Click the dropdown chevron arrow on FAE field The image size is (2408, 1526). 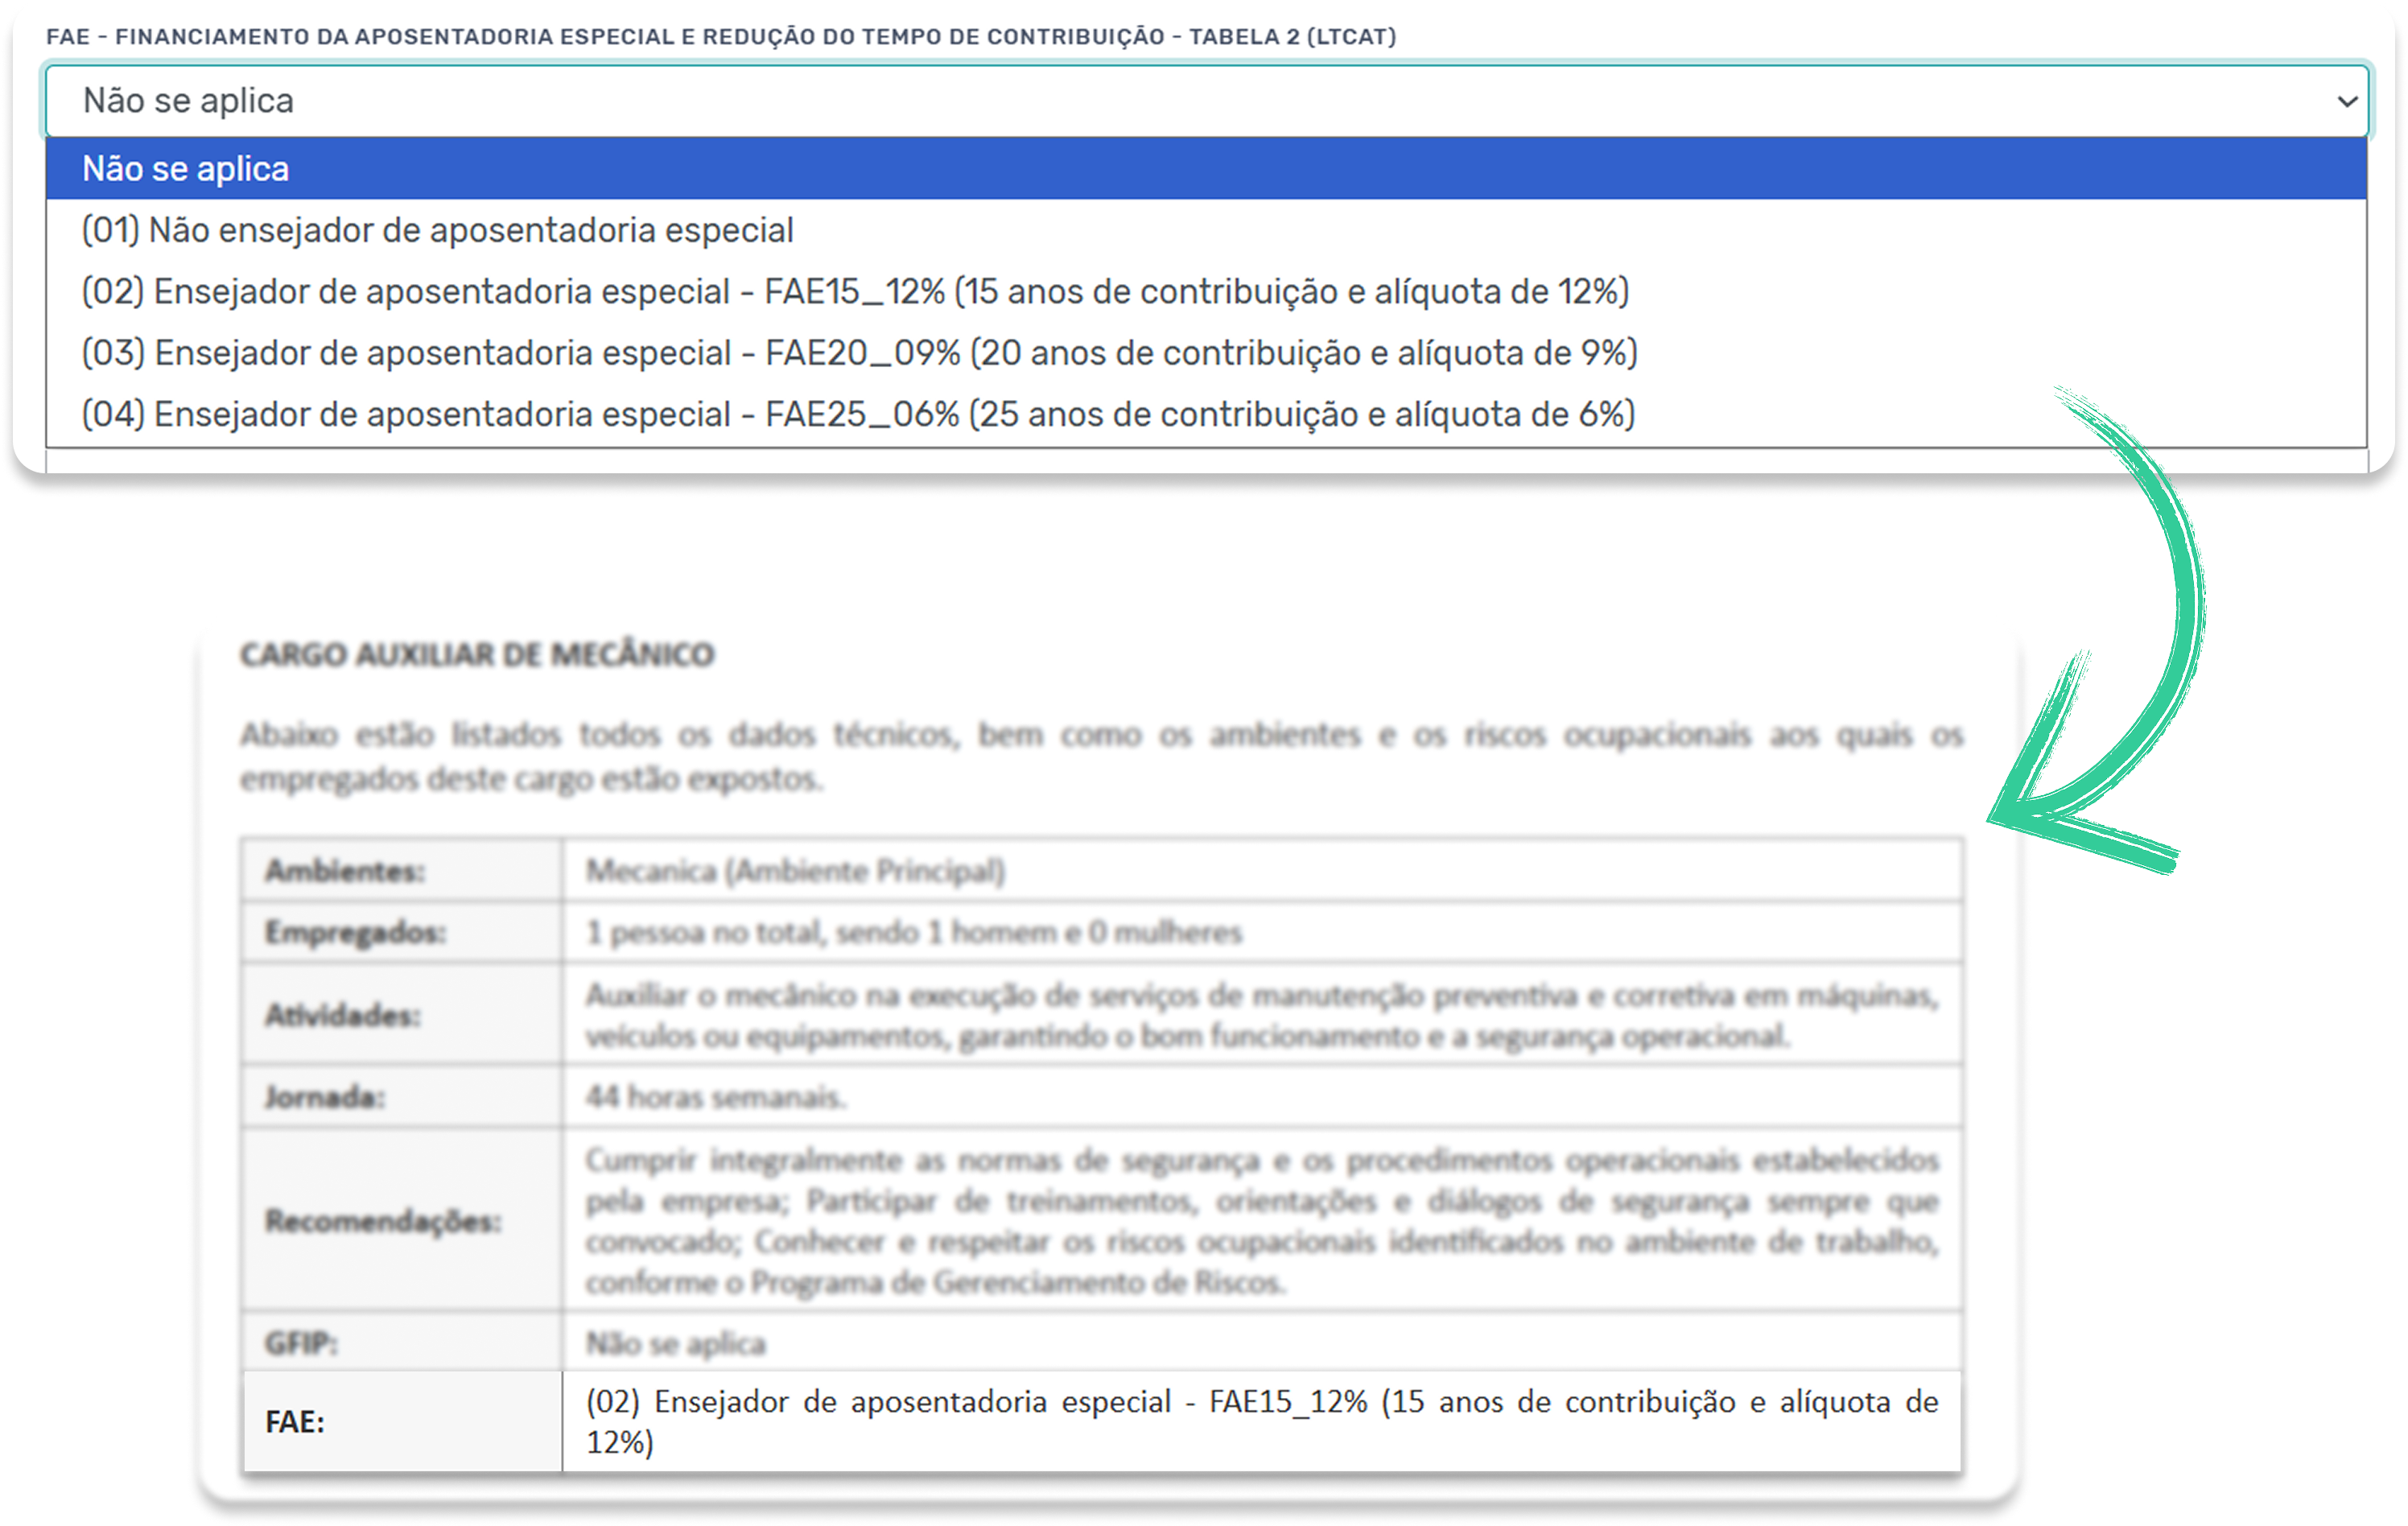2346,101
